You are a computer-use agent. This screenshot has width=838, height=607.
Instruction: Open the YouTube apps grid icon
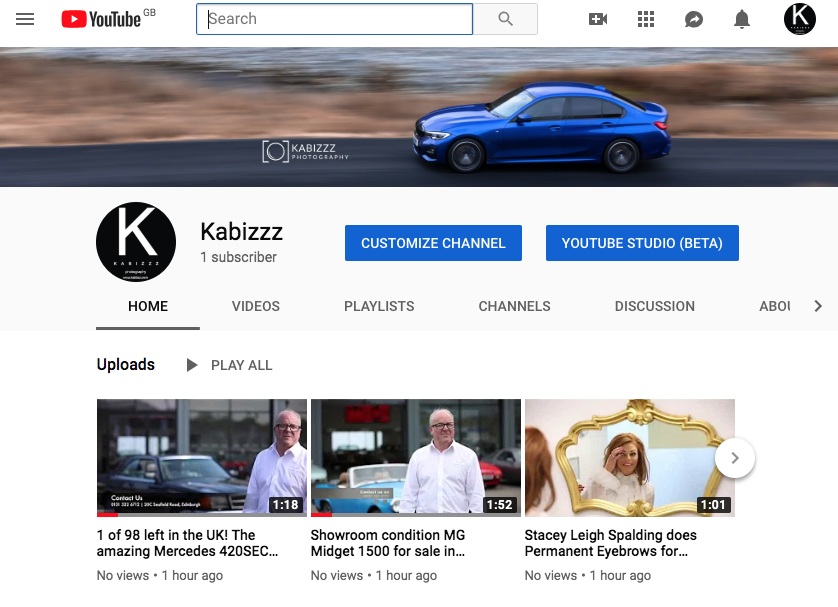[x=646, y=19]
